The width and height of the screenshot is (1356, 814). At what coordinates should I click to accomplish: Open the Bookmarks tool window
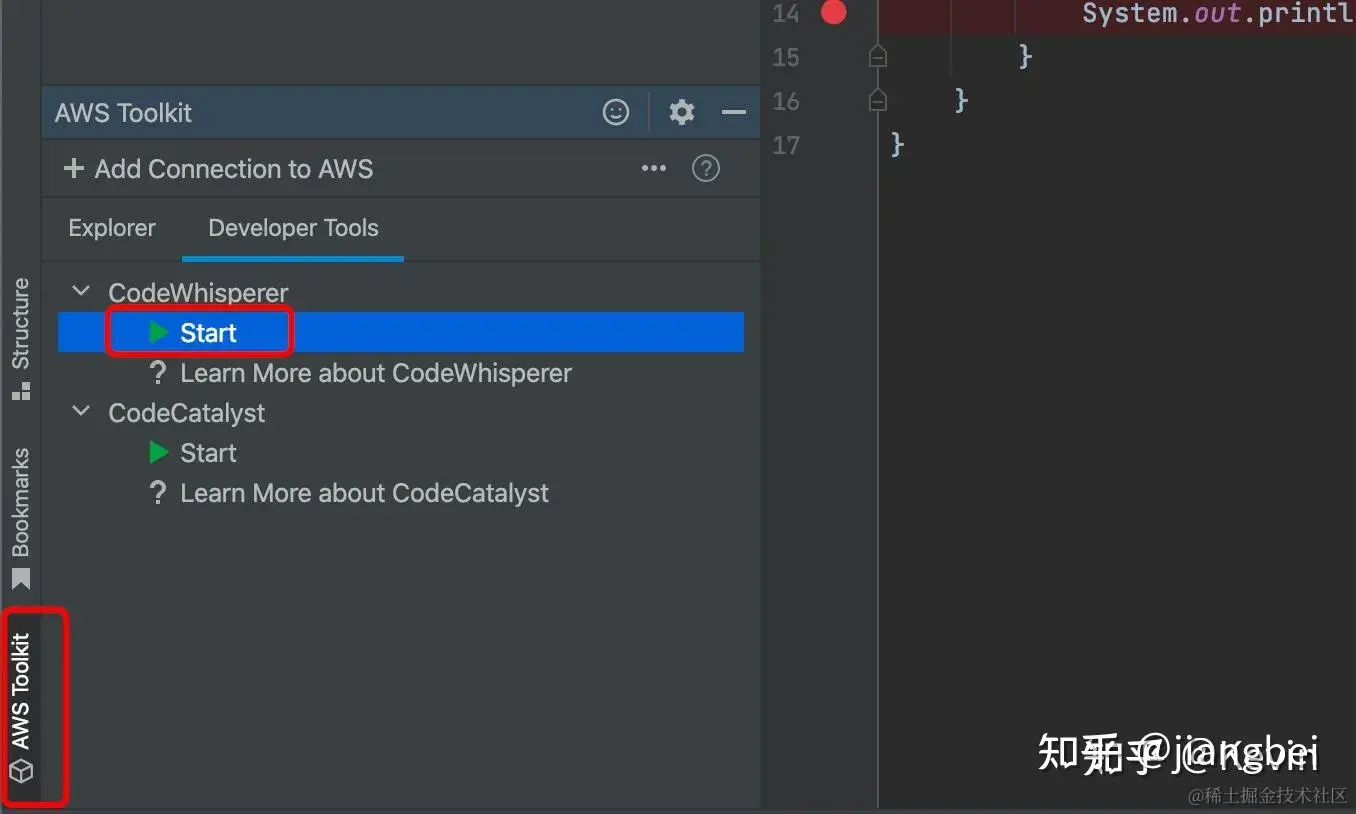[21, 518]
